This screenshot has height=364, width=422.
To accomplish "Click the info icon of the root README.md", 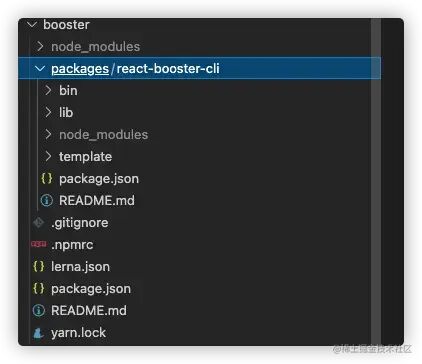I will tap(39, 310).
